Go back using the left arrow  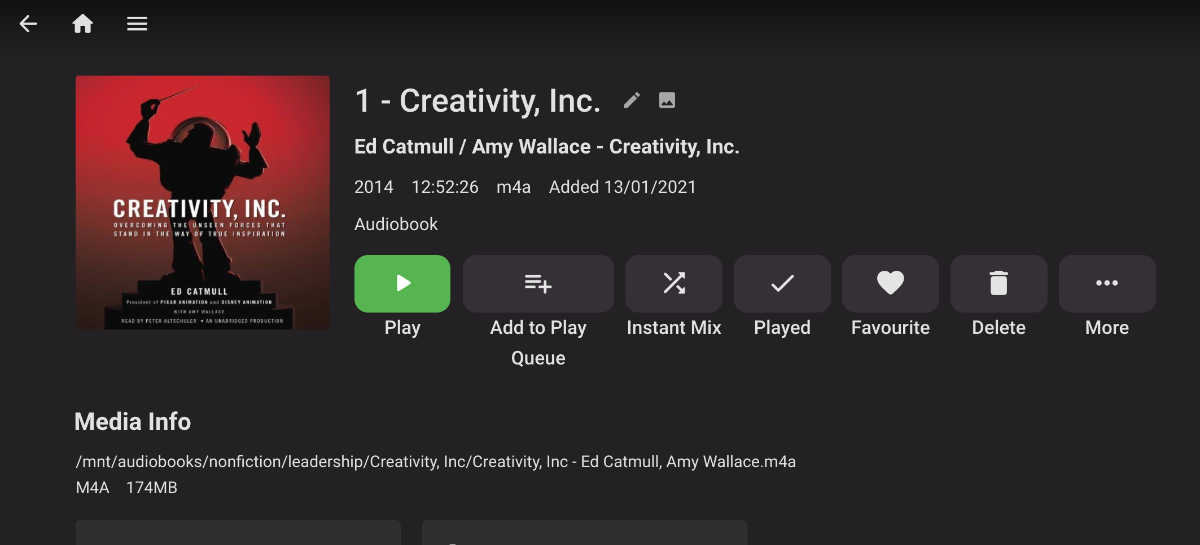(28, 24)
